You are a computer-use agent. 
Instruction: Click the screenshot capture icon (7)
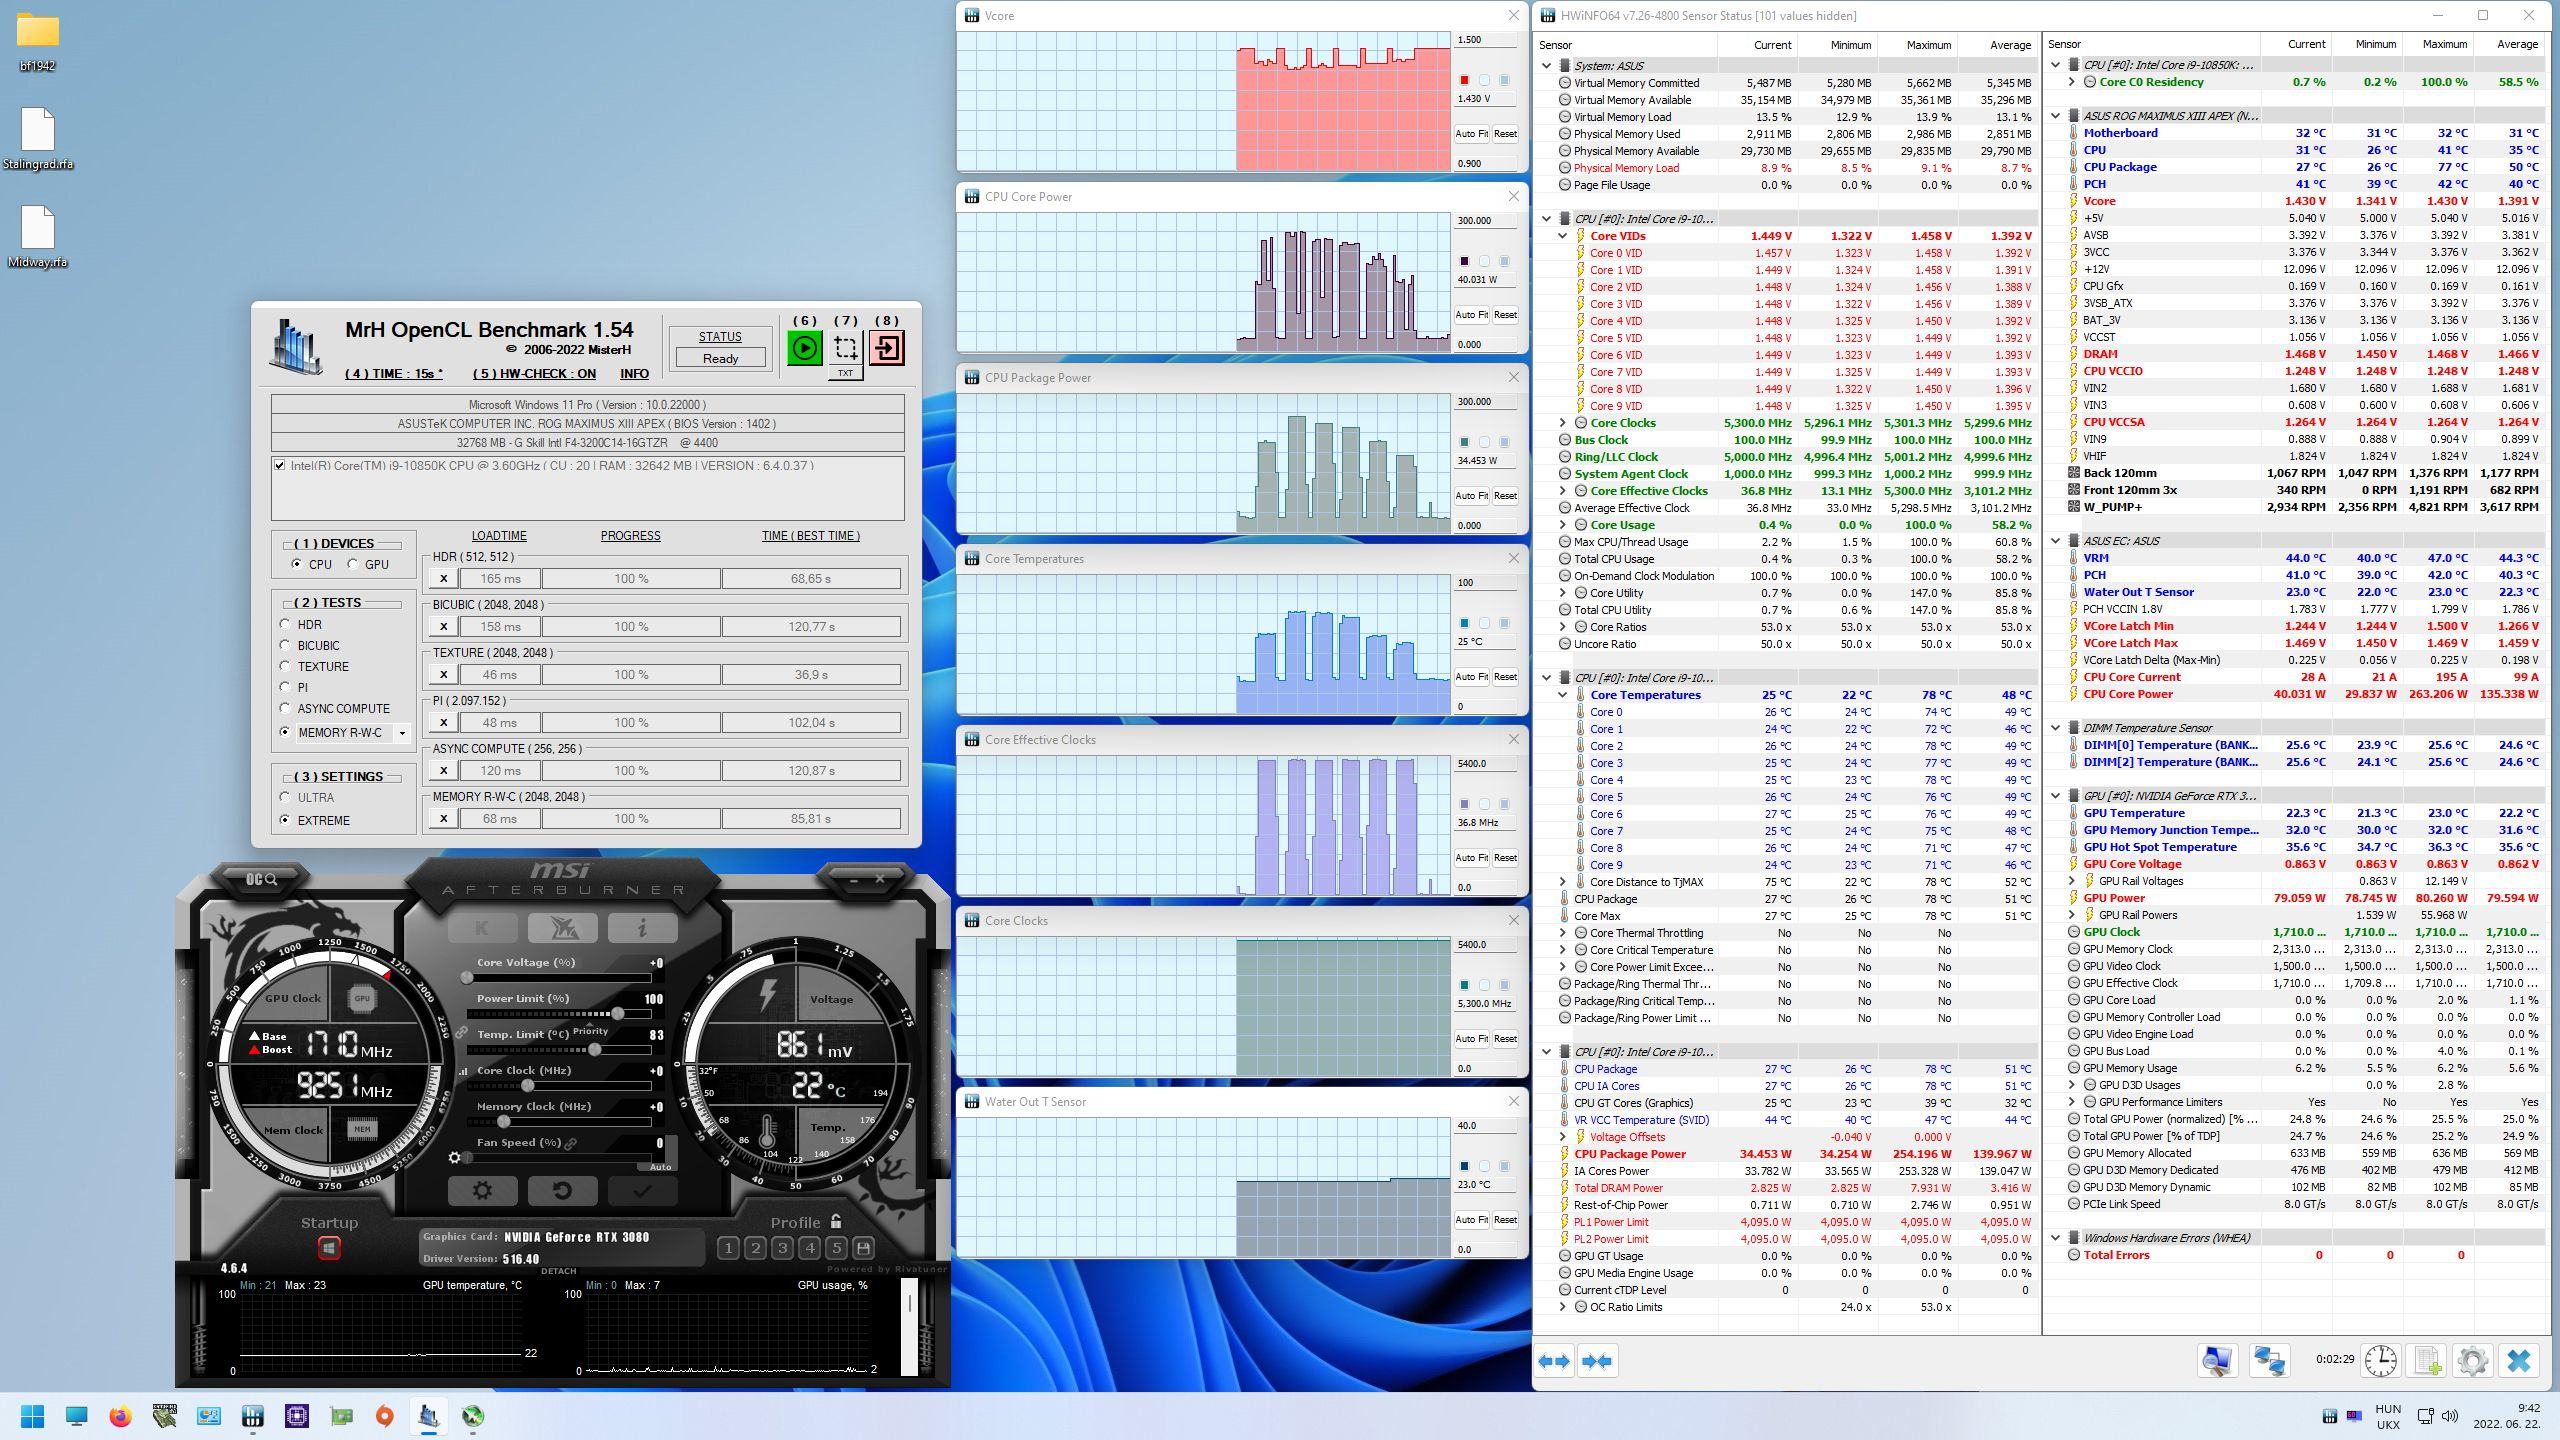[846, 348]
